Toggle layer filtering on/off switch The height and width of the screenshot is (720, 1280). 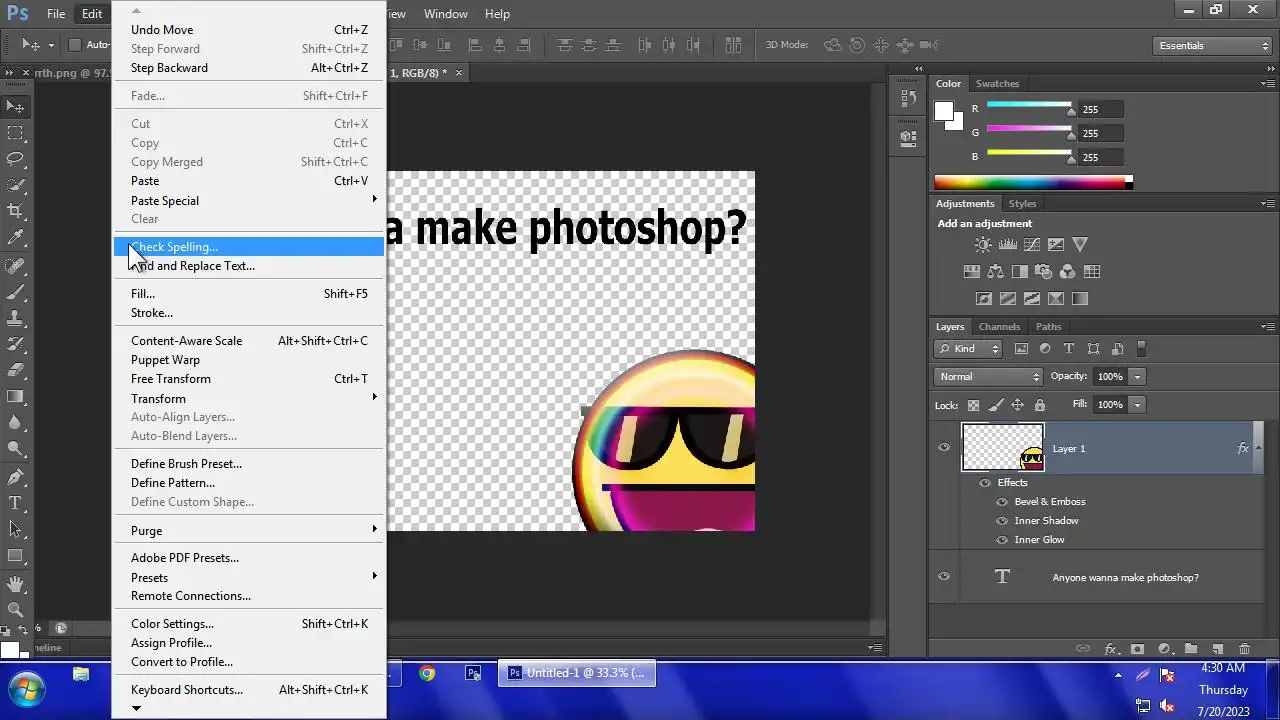coord(1141,349)
